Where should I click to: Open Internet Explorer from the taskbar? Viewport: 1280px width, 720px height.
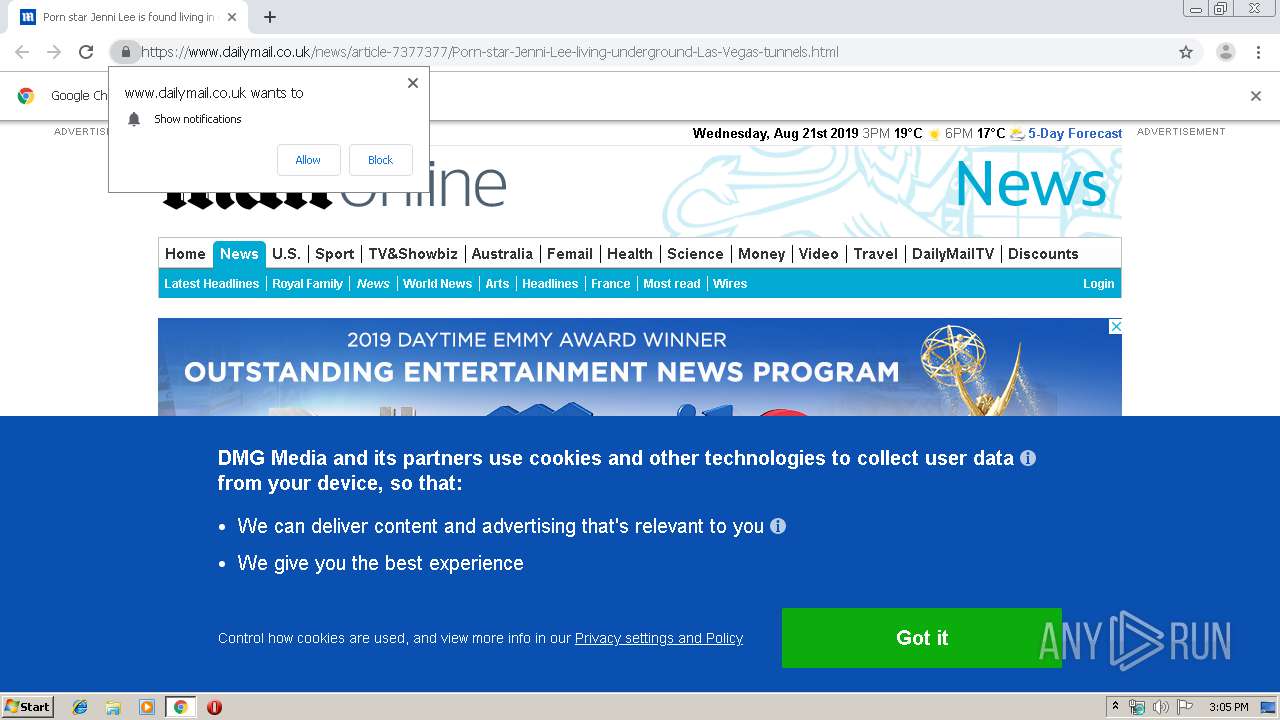[80, 707]
